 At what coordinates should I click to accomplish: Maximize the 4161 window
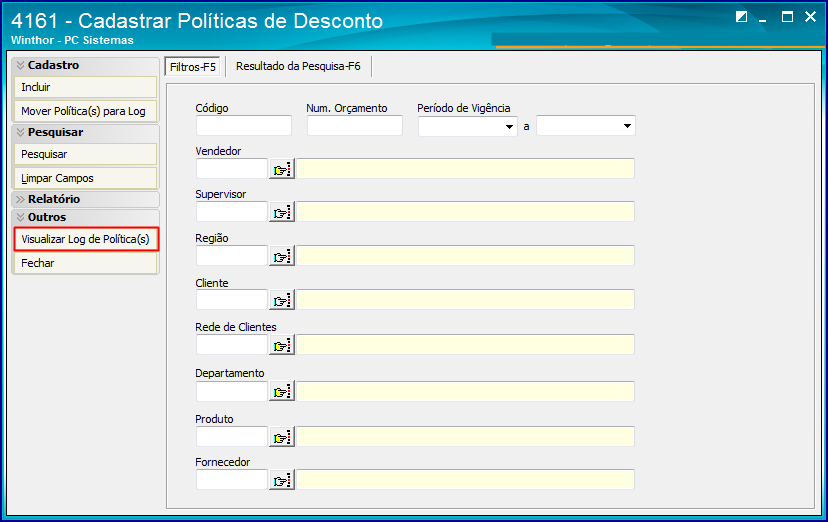click(x=787, y=17)
